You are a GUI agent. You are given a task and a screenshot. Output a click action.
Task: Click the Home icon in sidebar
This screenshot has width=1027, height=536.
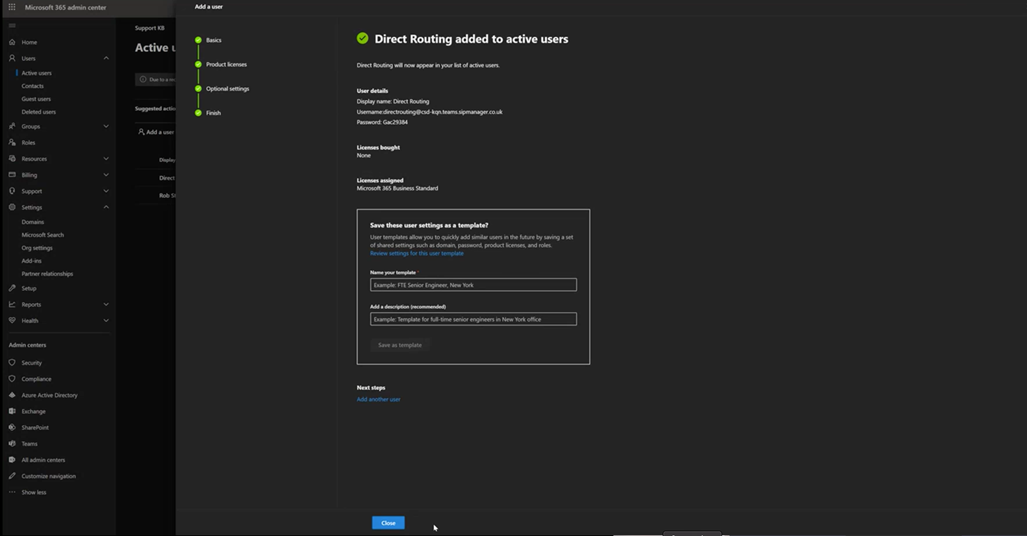tap(12, 42)
